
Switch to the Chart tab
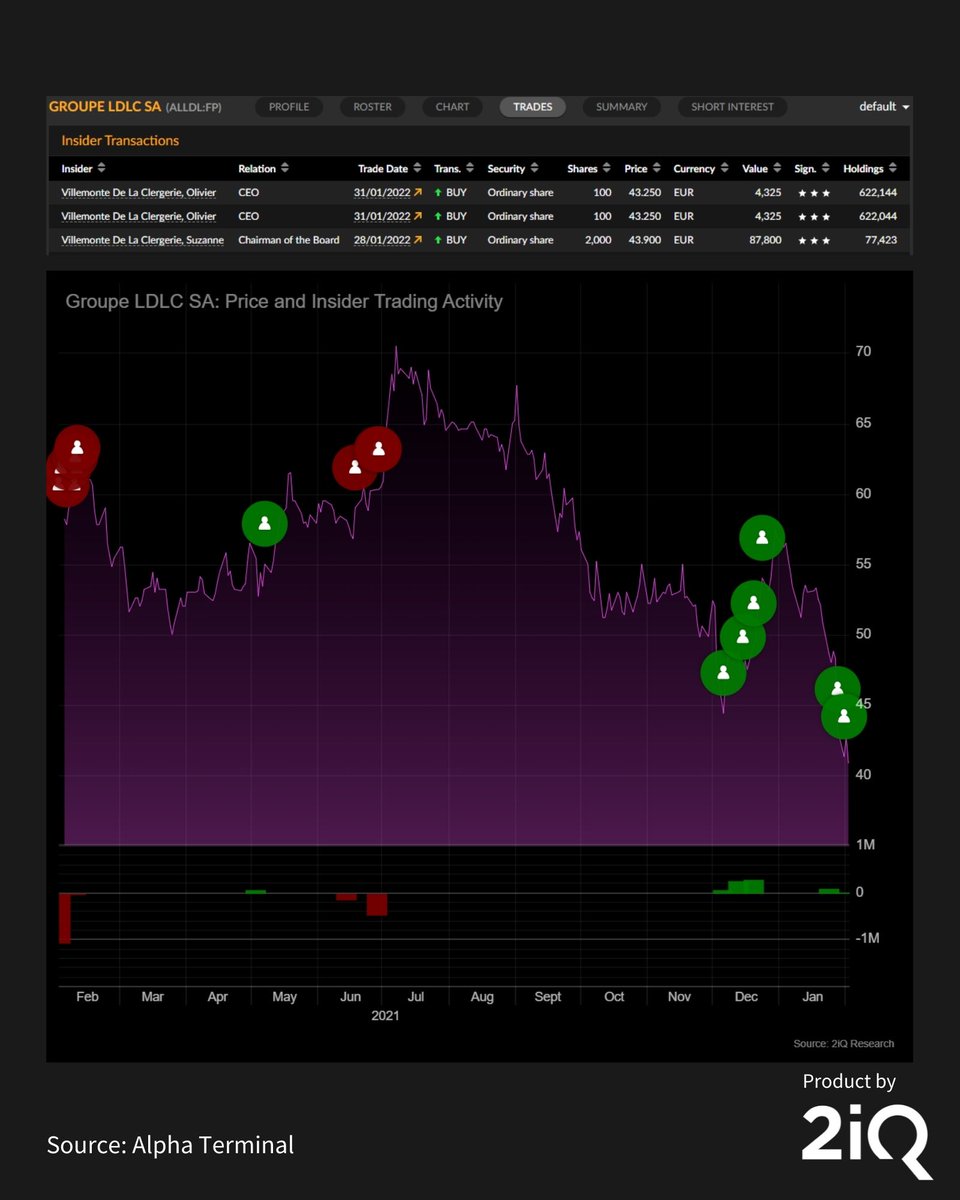coord(452,107)
